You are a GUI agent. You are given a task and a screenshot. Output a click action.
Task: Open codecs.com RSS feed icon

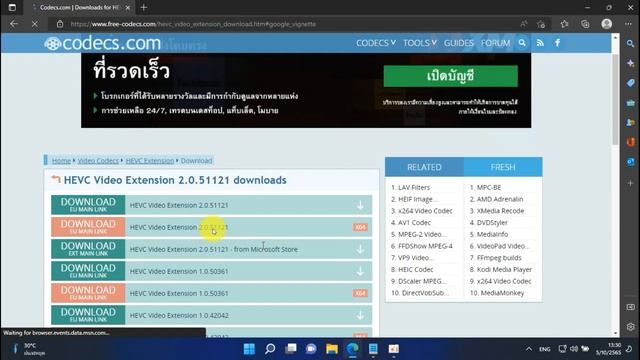[540, 42]
